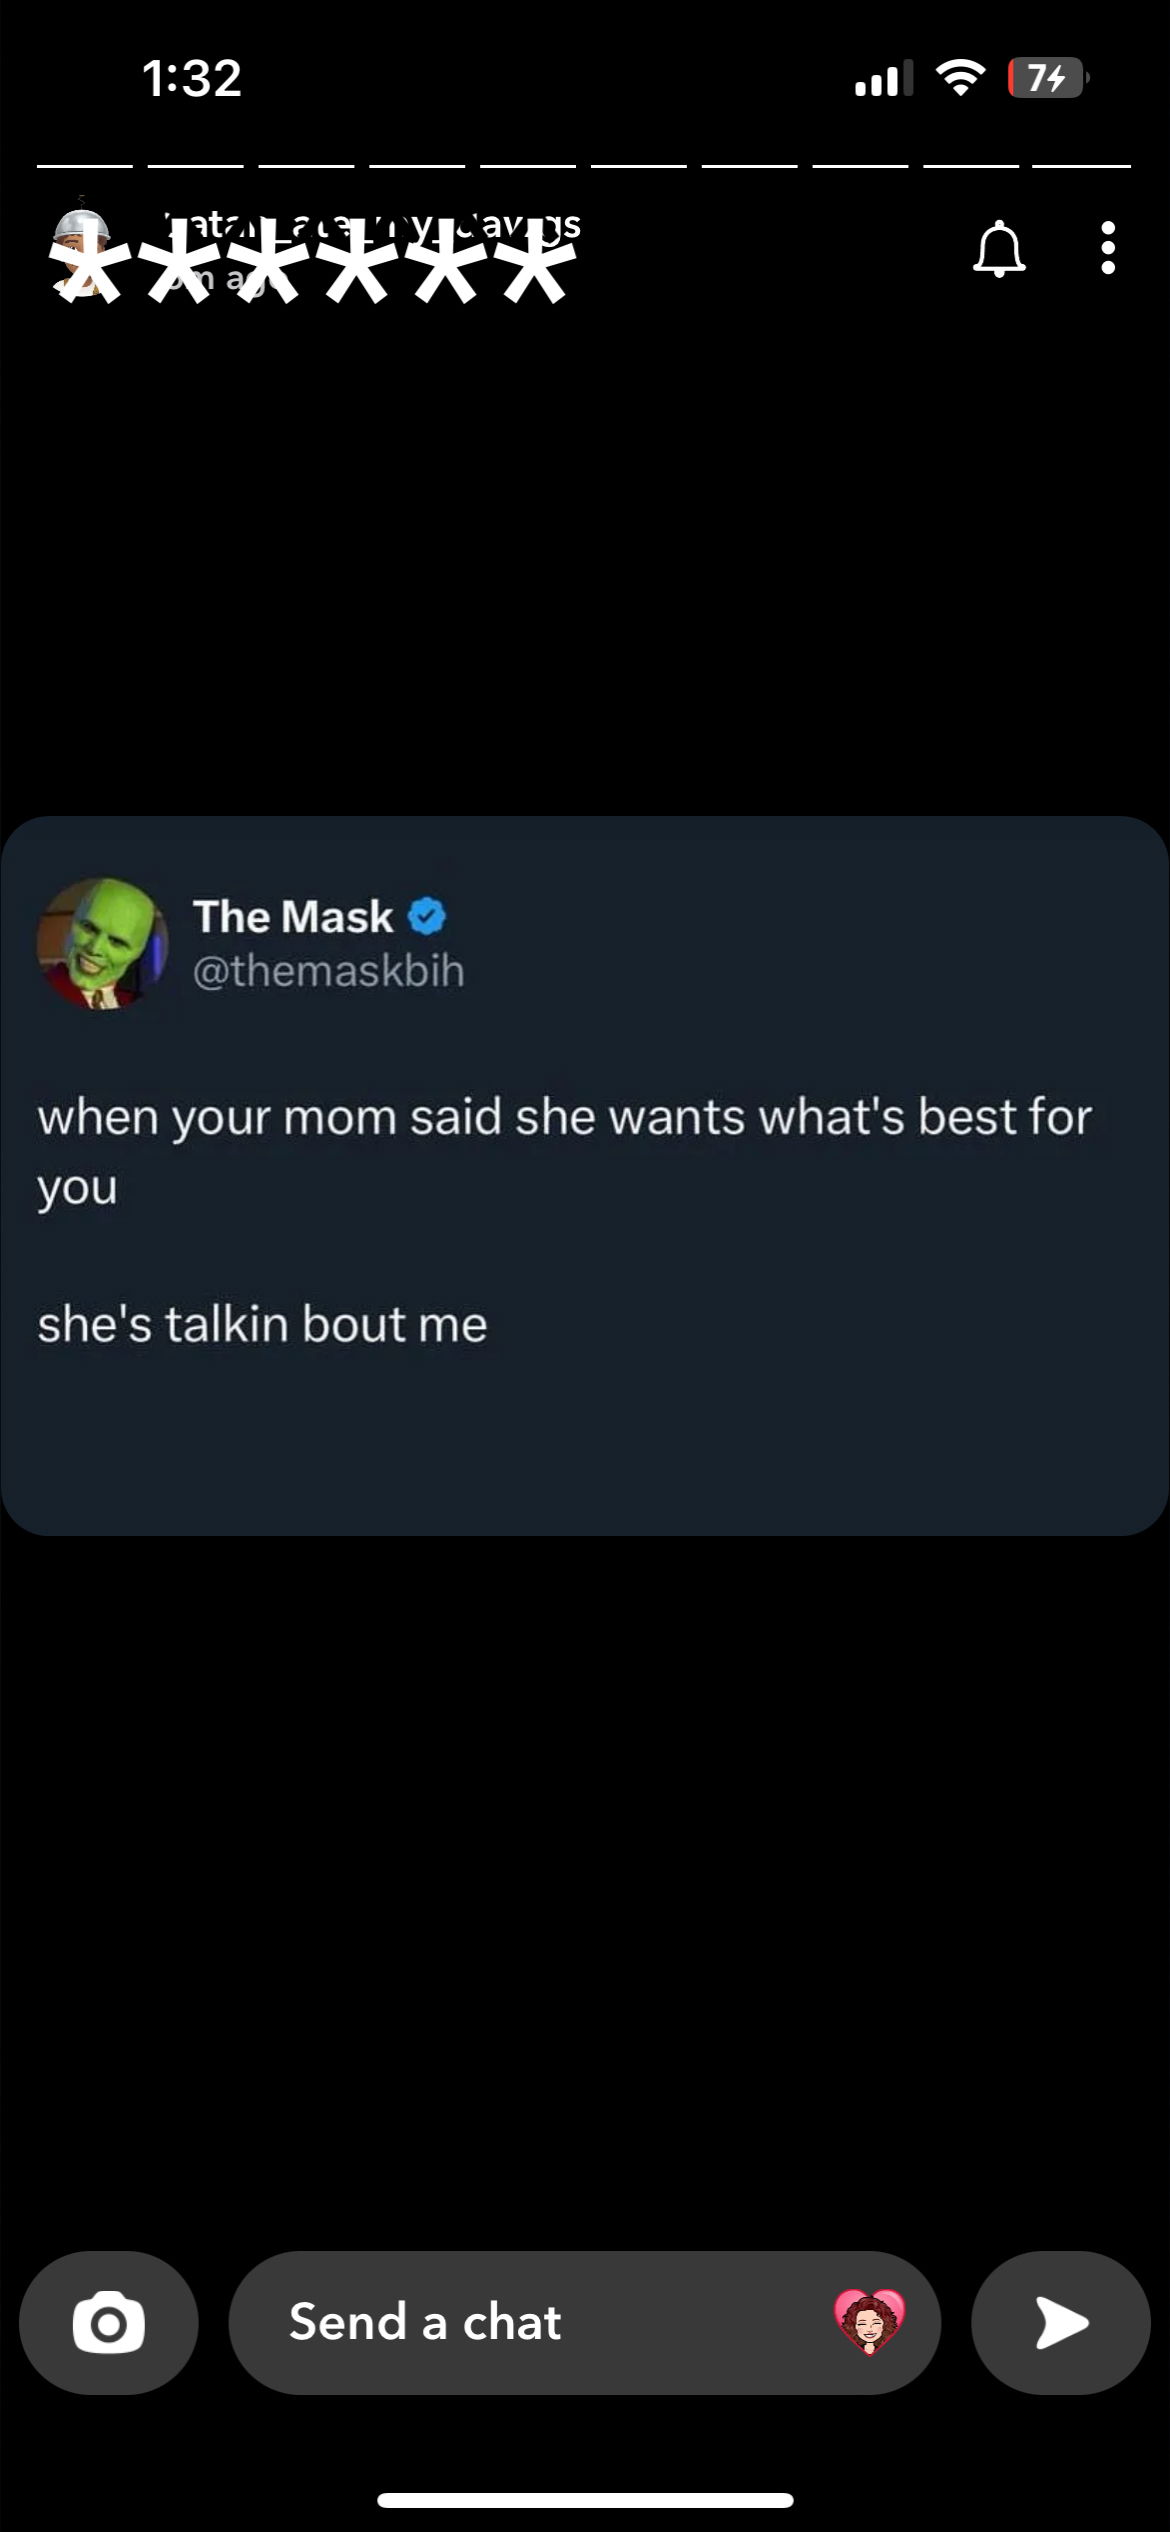
Task: Tap the battery indicator in status bar
Action: pos(1048,78)
